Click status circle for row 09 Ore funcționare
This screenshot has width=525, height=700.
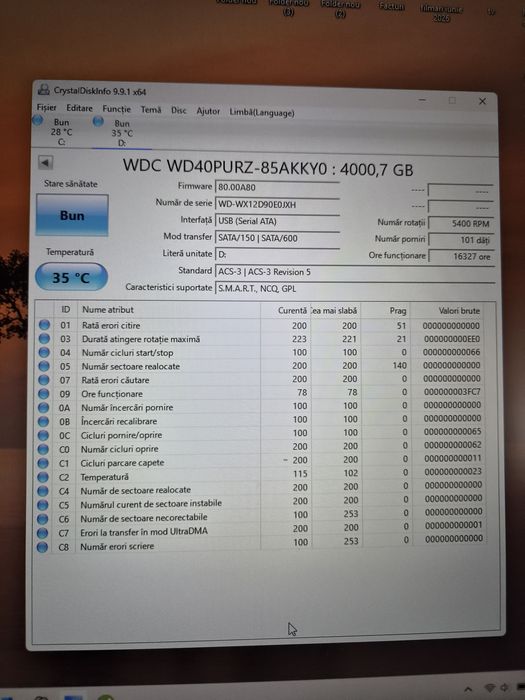[x=43, y=394]
